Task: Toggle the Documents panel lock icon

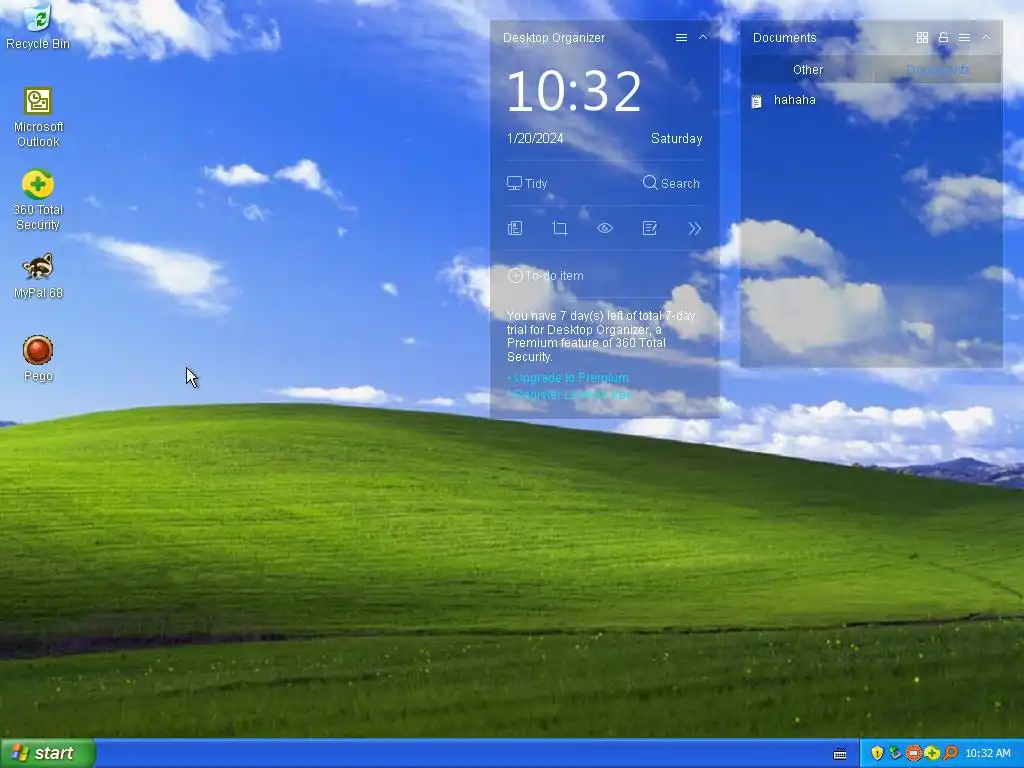Action: coord(943,38)
